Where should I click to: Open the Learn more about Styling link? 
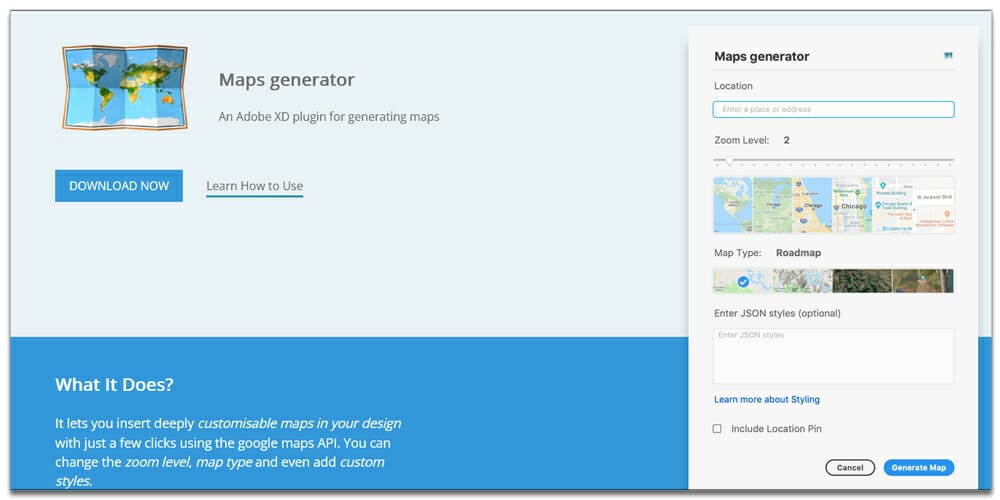pyautogui.click(x=767, y=399)
